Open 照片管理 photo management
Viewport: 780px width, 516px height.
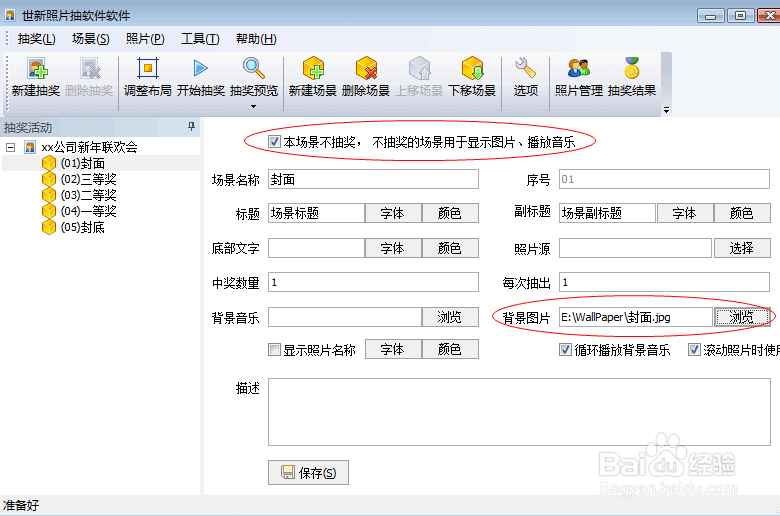[579, 77]
